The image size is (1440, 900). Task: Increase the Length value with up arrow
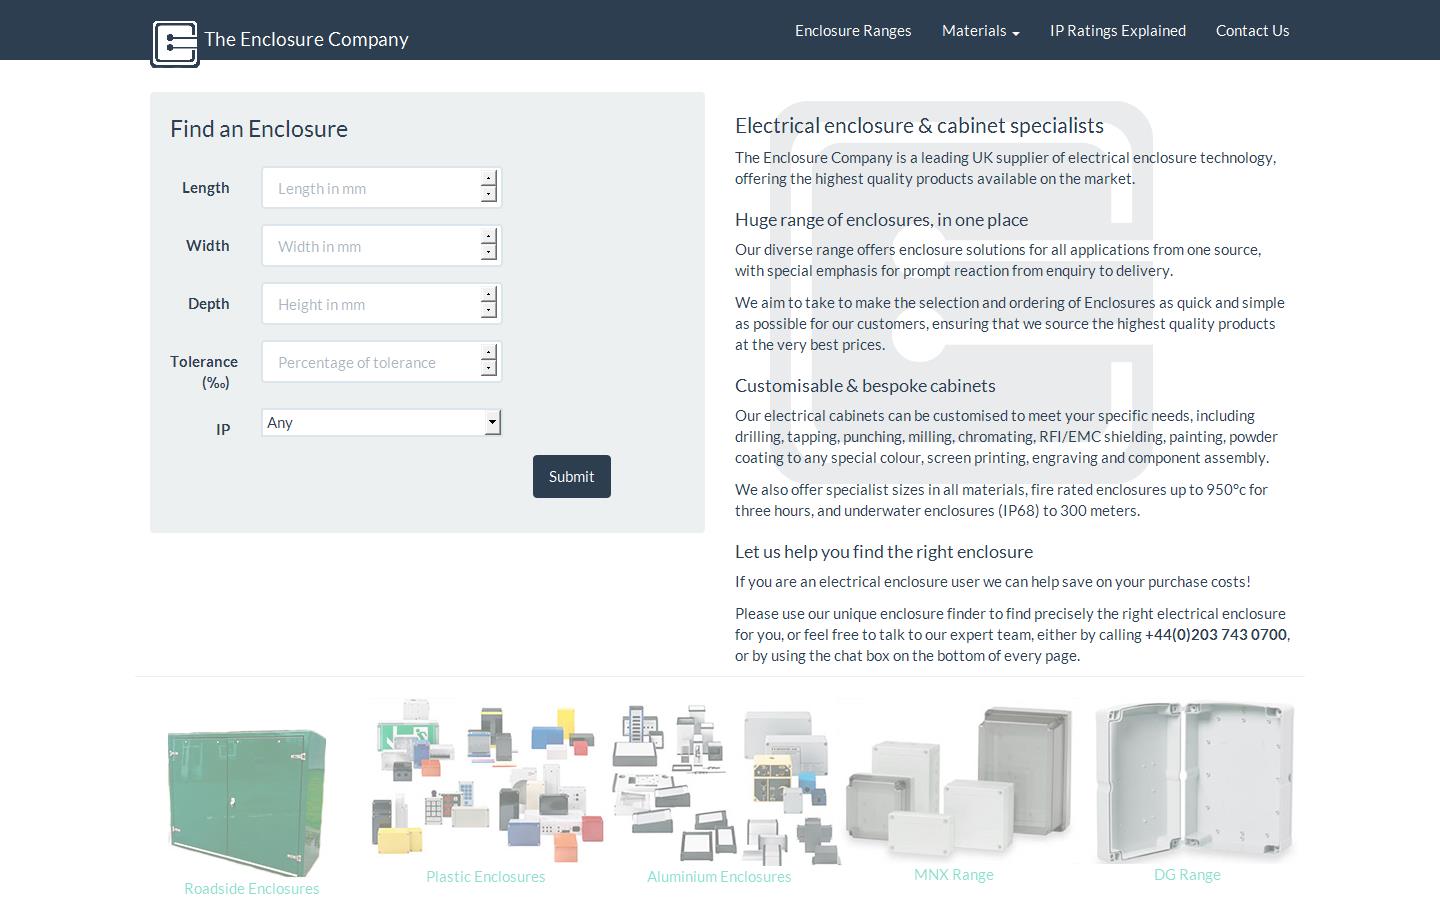488,180
